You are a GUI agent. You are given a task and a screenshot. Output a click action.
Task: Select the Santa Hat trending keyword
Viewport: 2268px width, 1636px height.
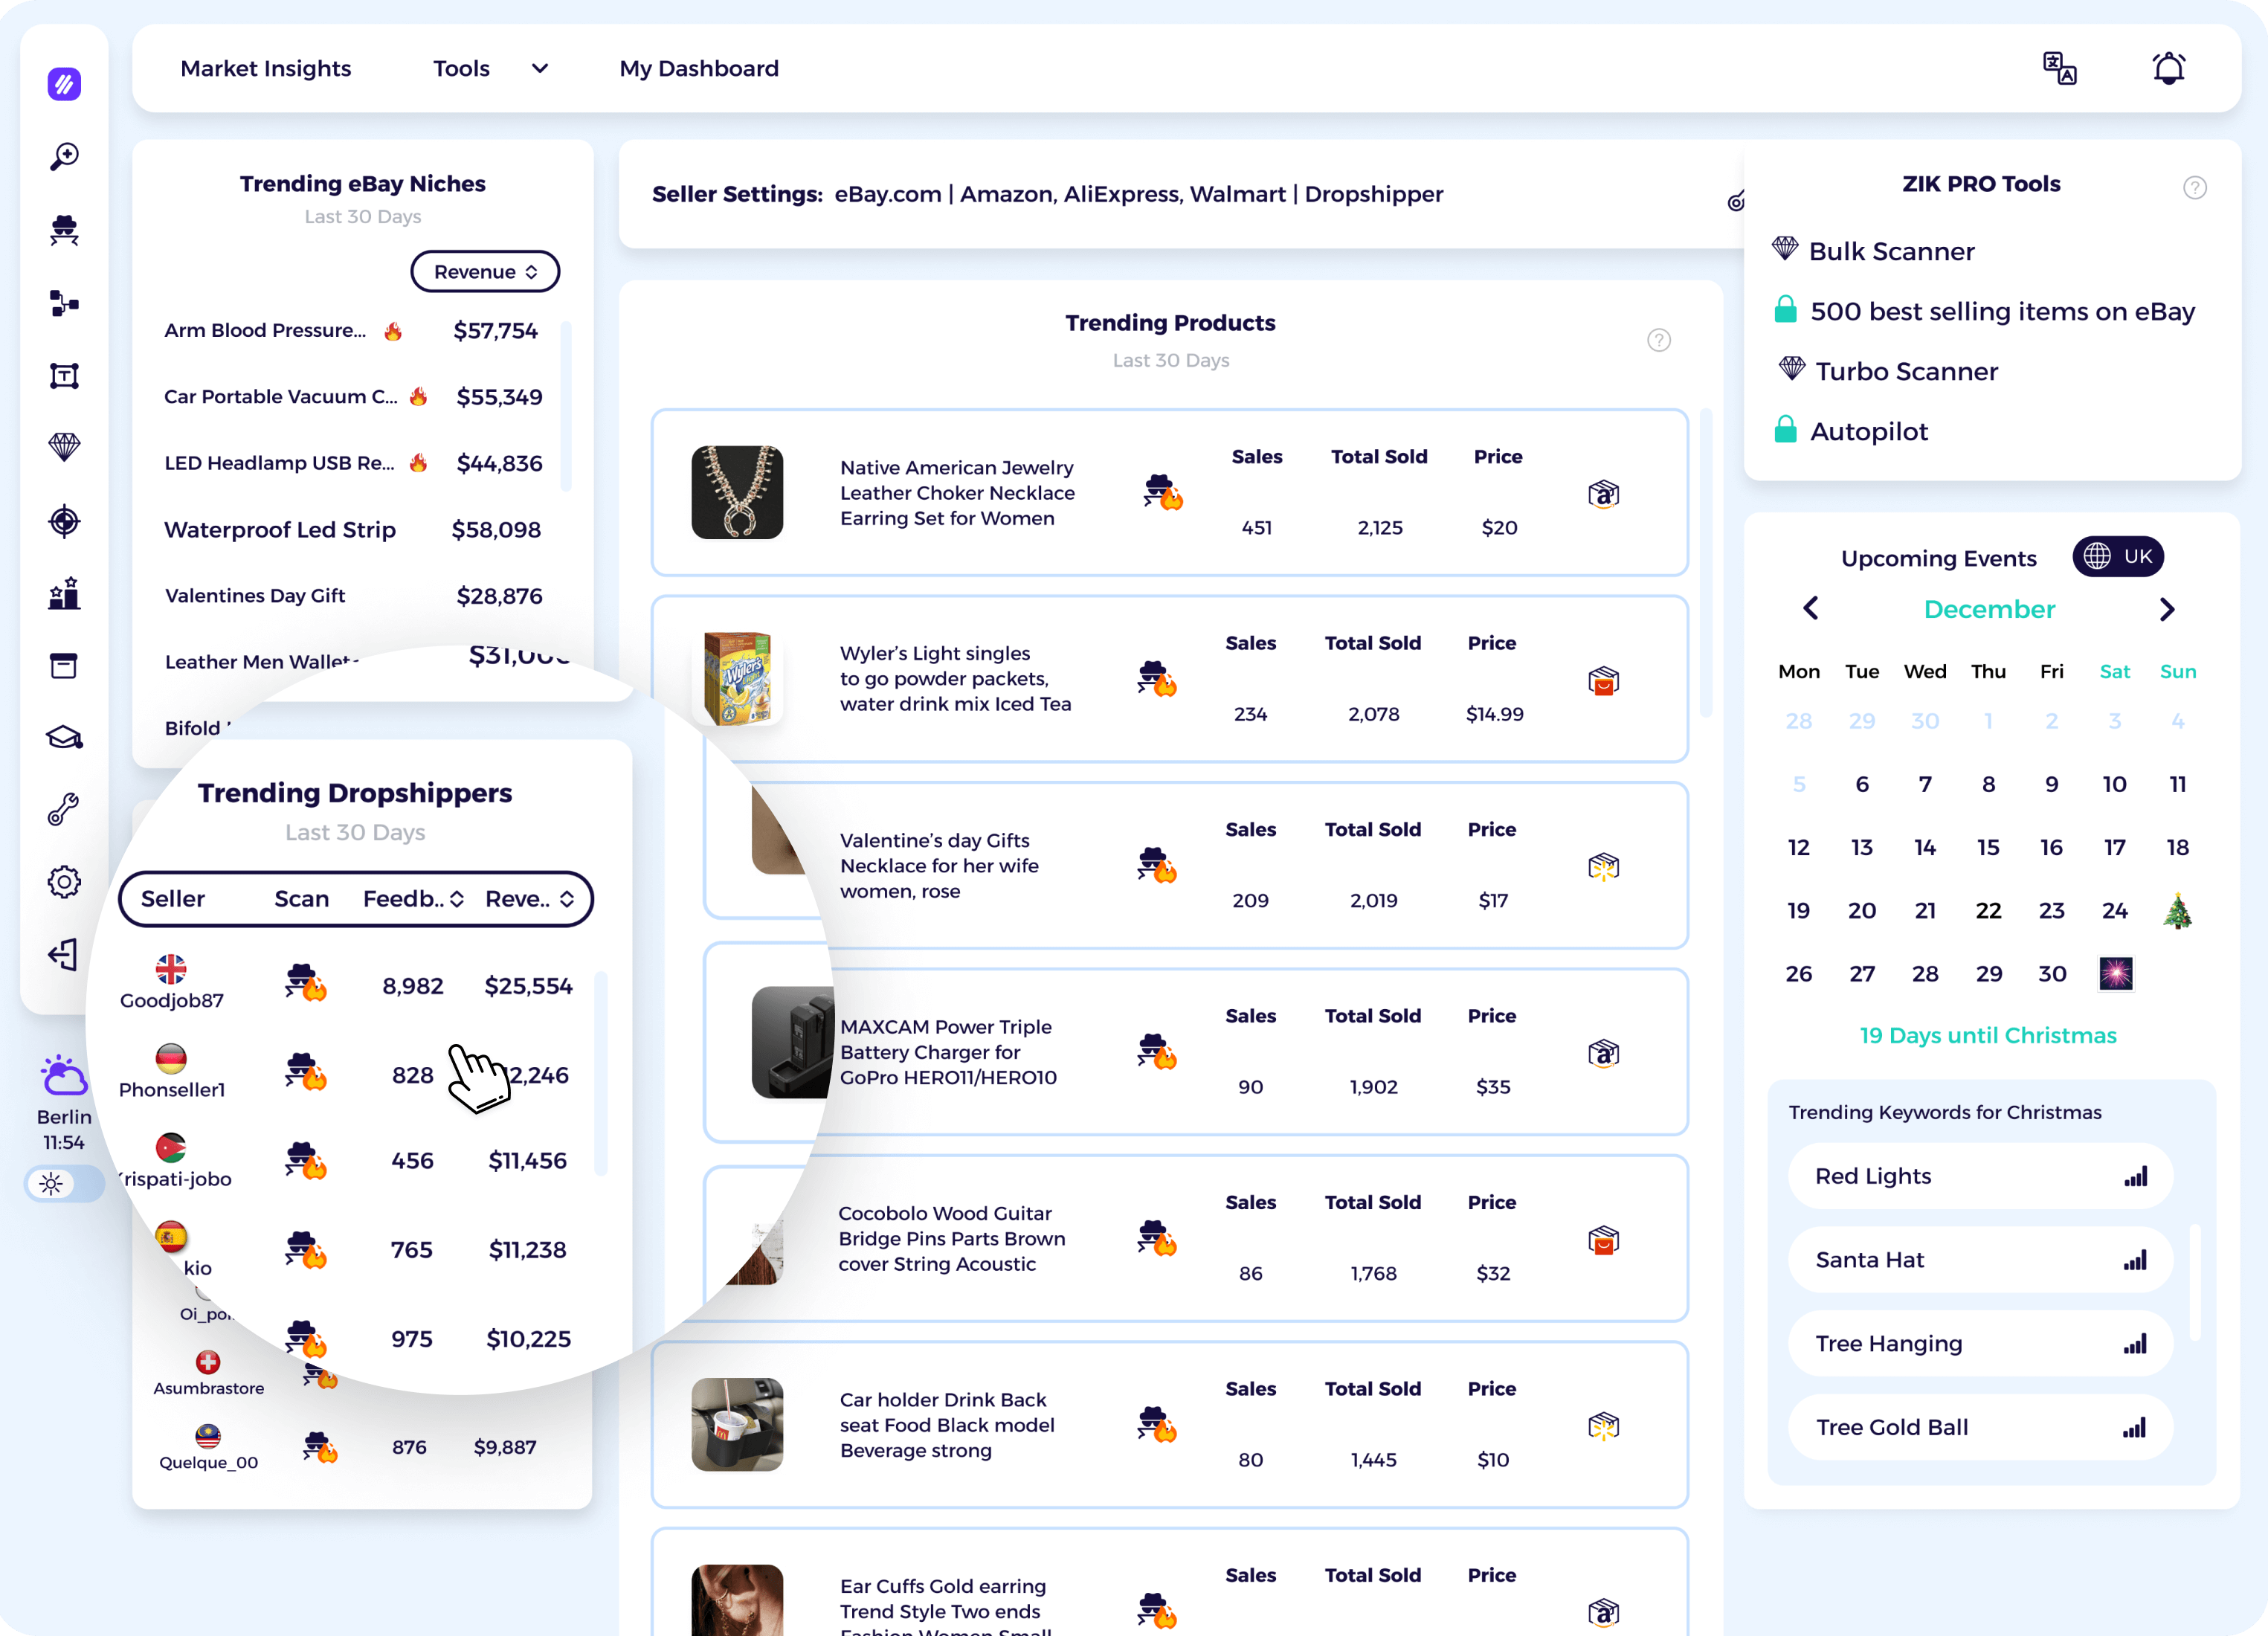coord(1980,1260)
